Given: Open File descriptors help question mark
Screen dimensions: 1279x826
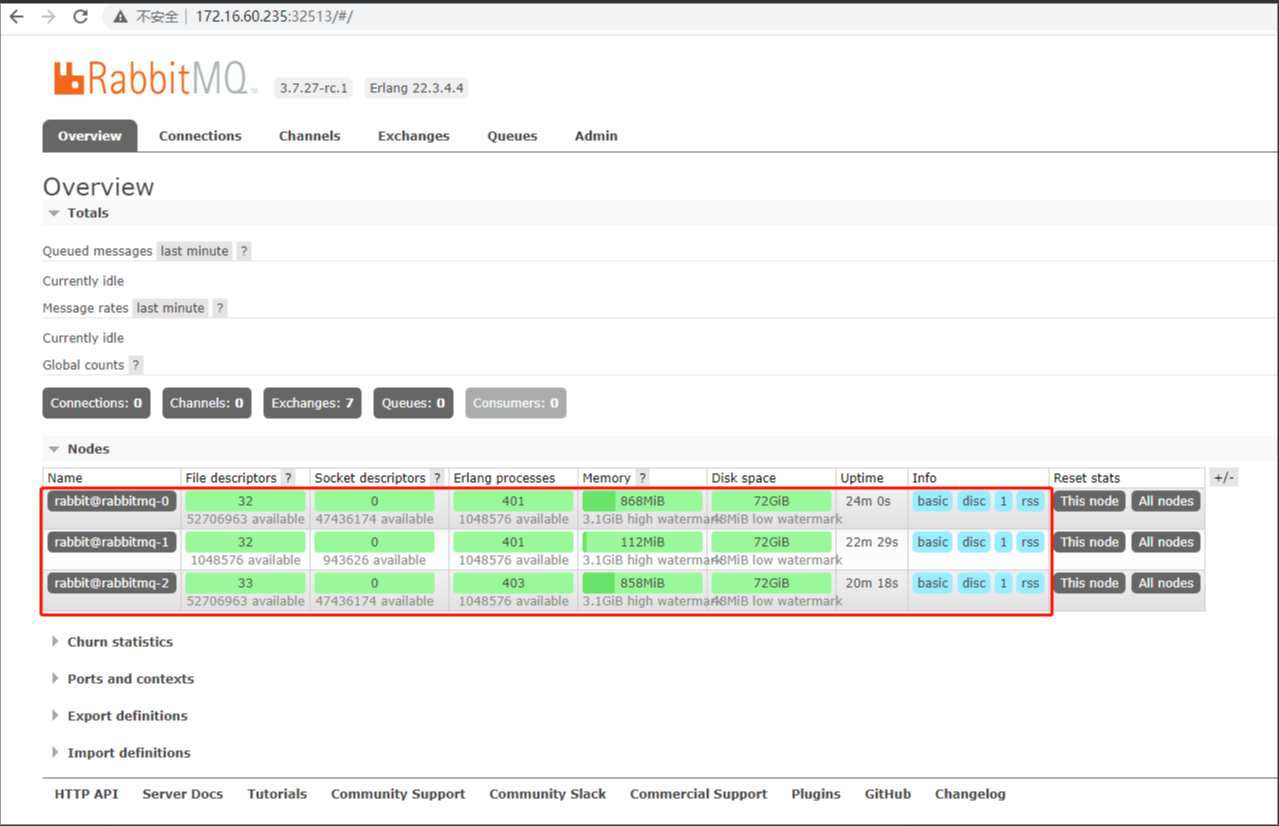Looking at the screenshot, I should (288, 478).
